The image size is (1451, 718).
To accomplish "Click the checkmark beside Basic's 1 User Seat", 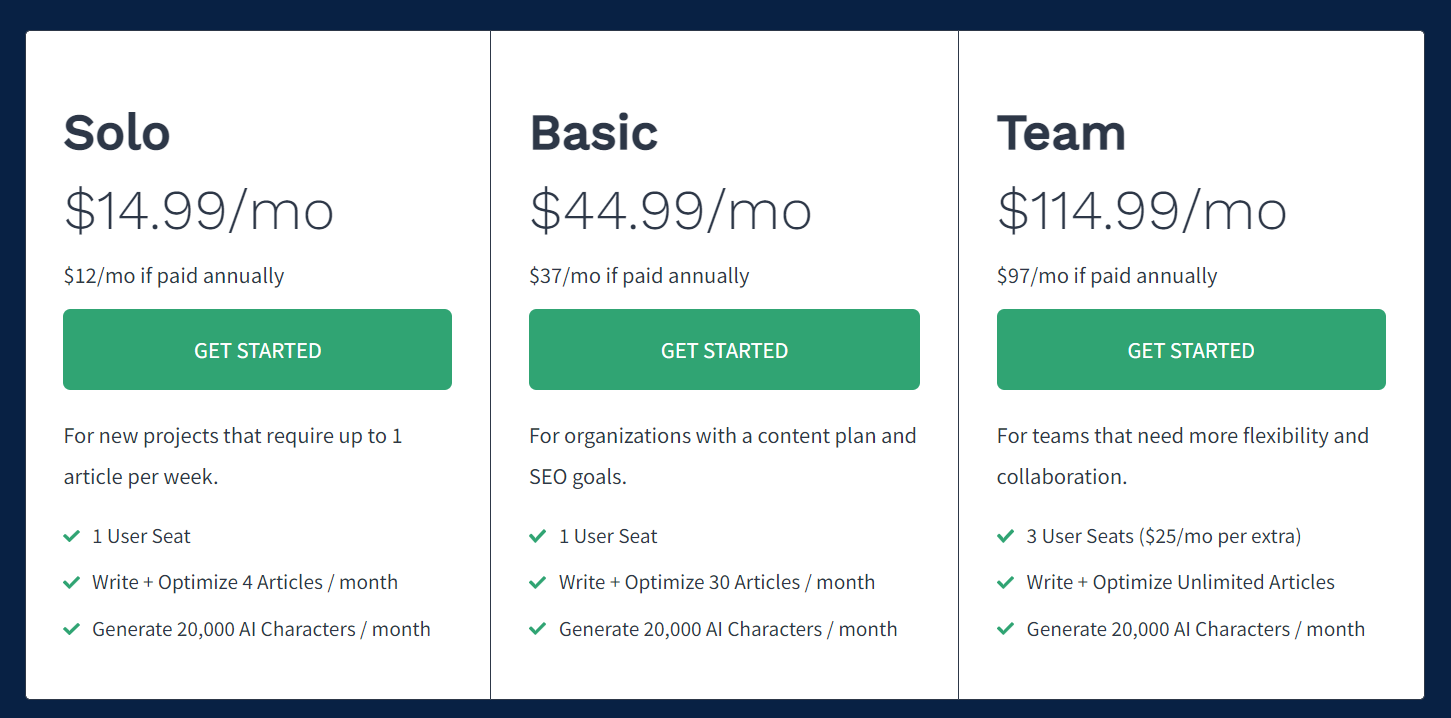I will (538, 536).
